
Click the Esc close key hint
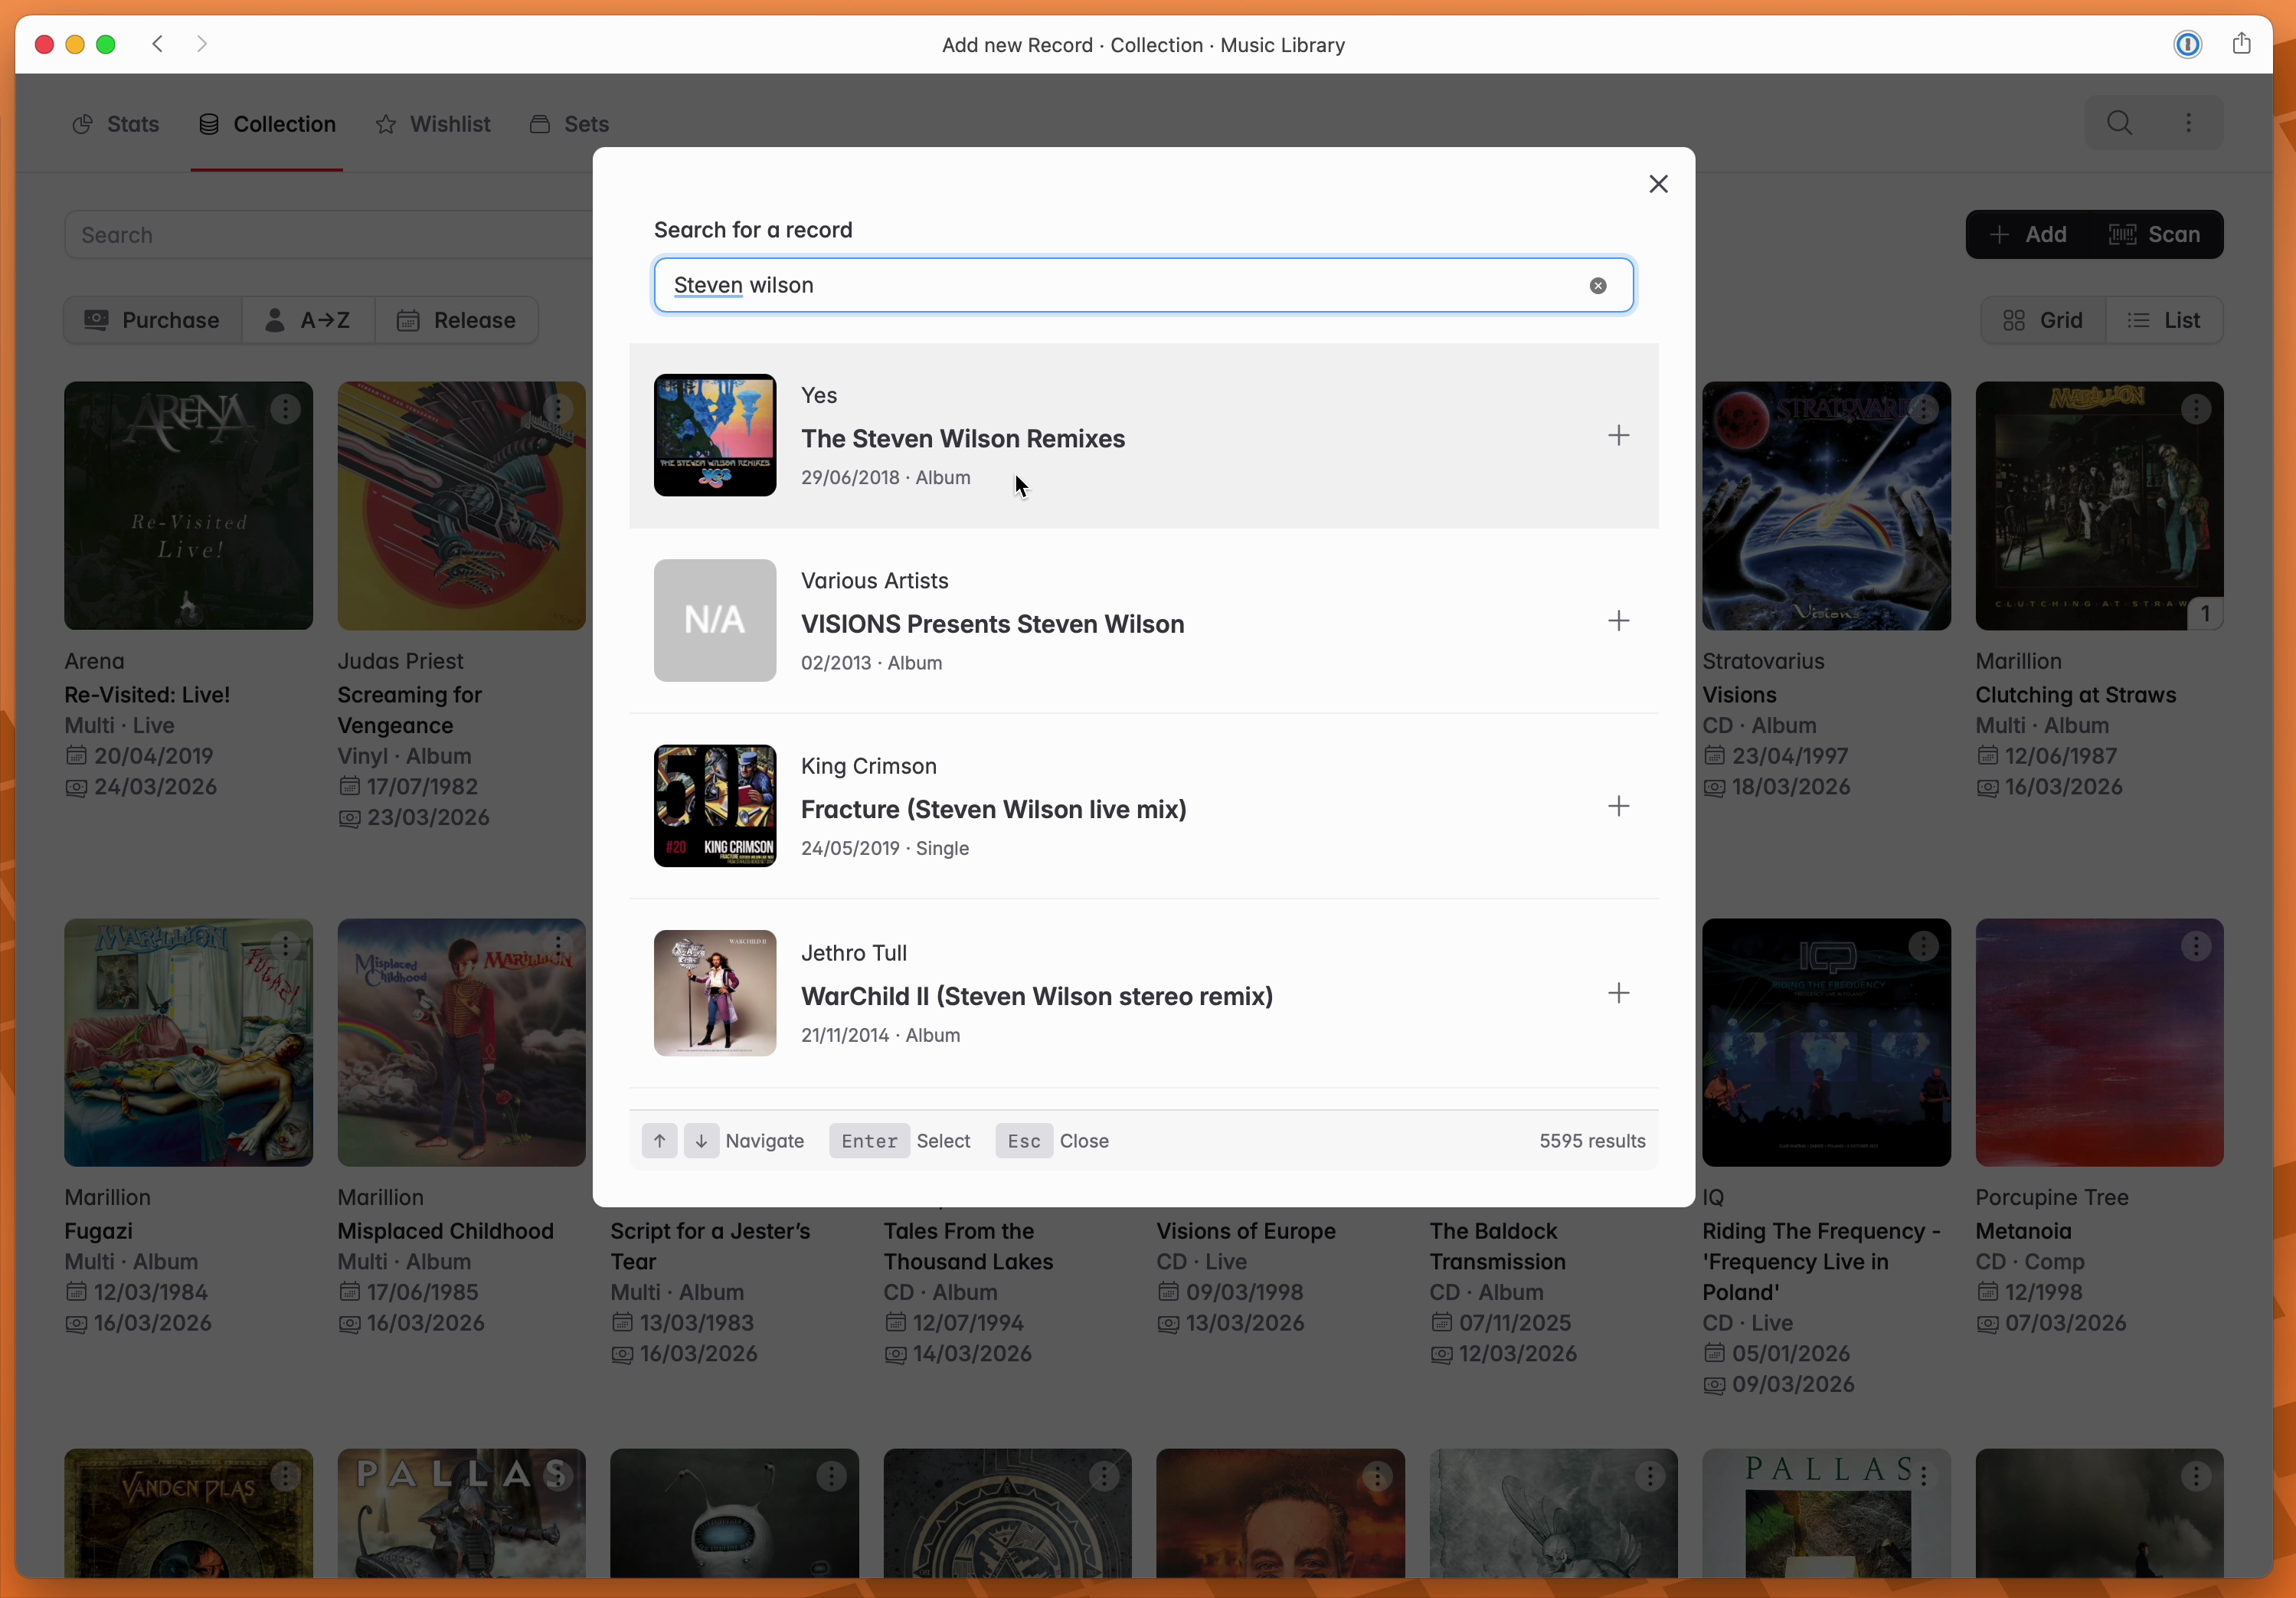(1023, 1141)
